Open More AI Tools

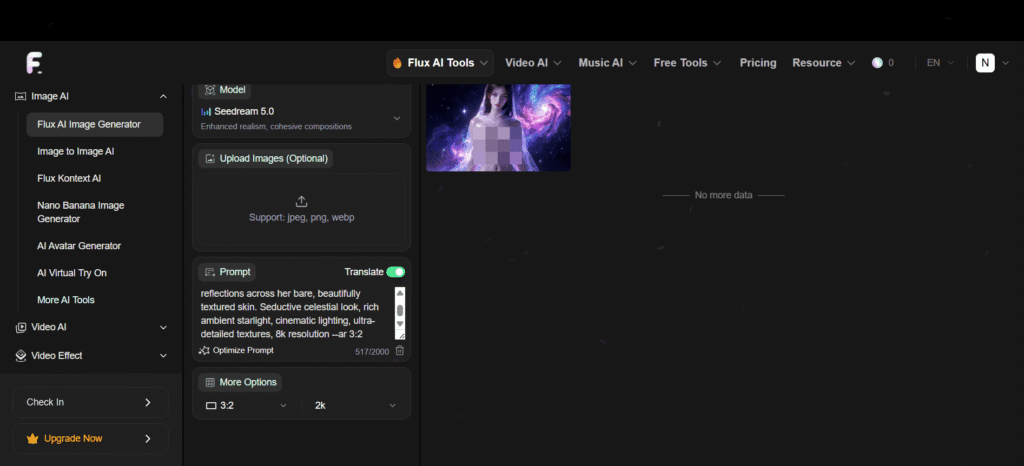point(66,300)
